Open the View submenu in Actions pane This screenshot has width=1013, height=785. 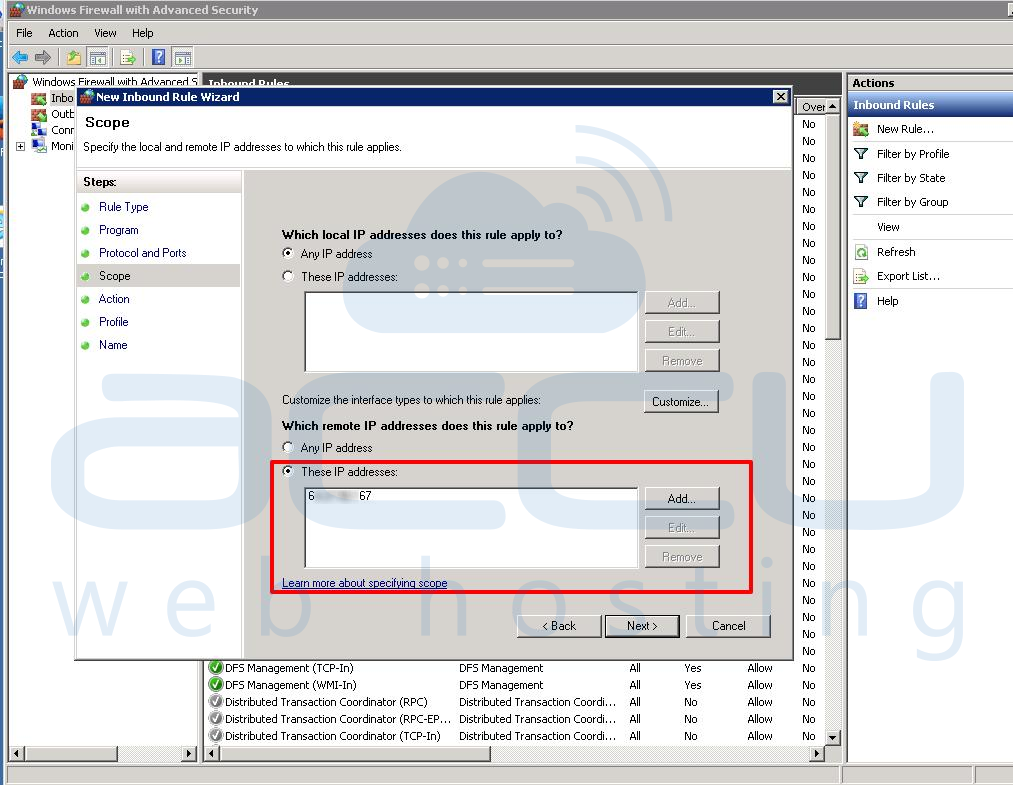tap(888, 227)
